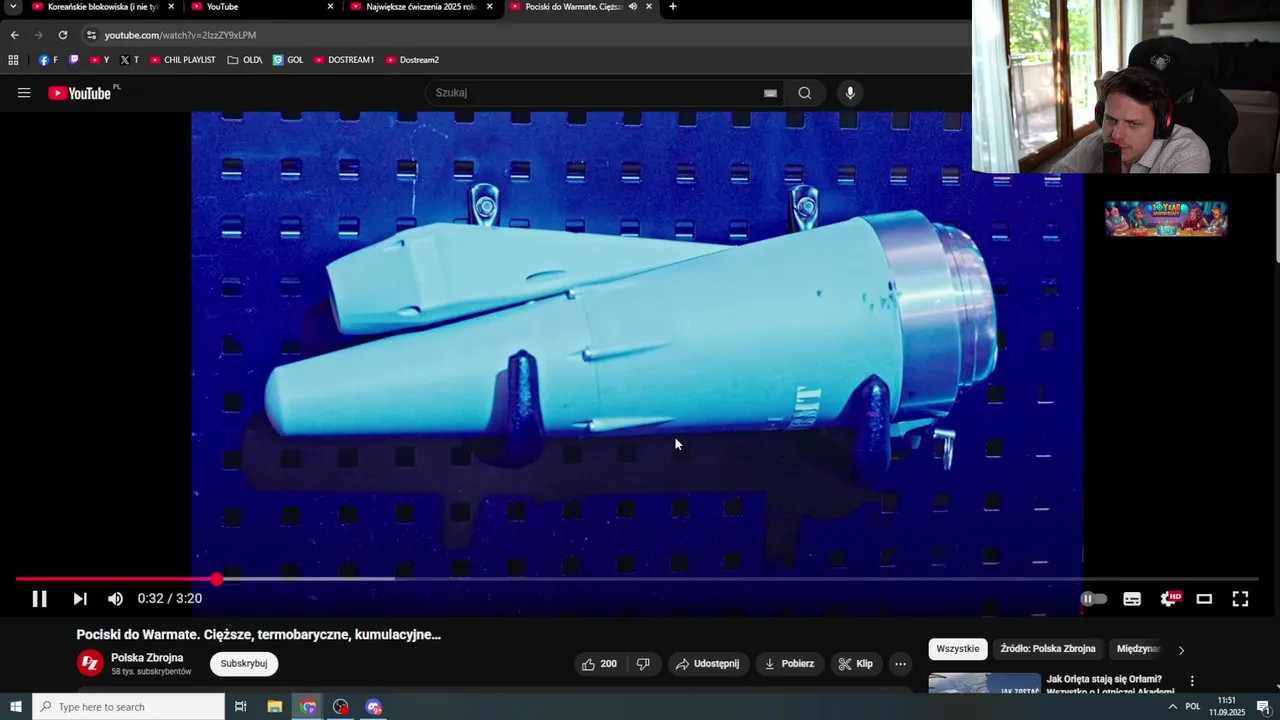Click the Klip scissors button
This screenshot has width=1280, height=720.
856,664
